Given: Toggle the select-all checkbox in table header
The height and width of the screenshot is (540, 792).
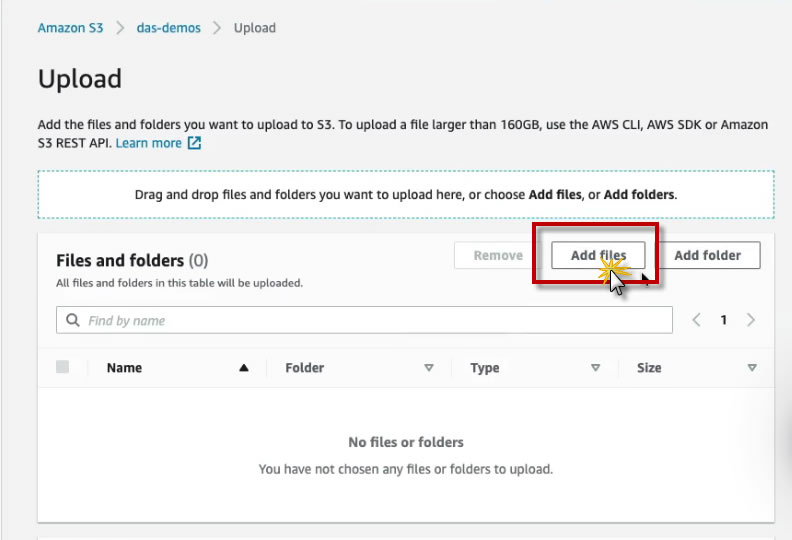Looking at the screenshot, I should coord(63,367).
